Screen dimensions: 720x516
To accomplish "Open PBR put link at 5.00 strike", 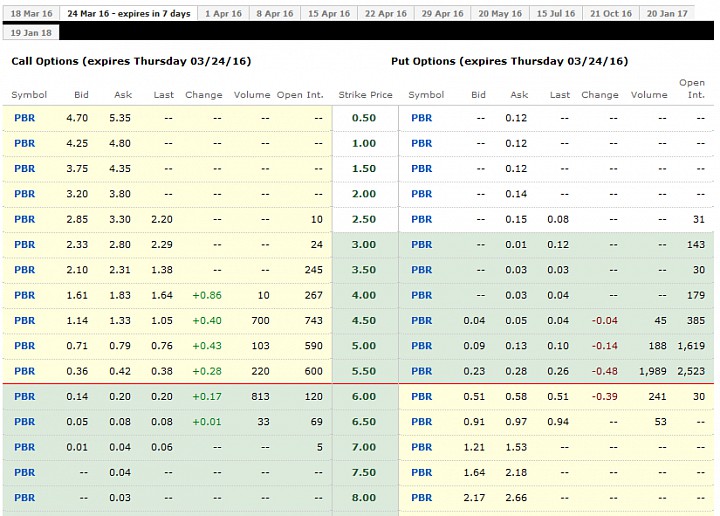I will pos(422,346).
